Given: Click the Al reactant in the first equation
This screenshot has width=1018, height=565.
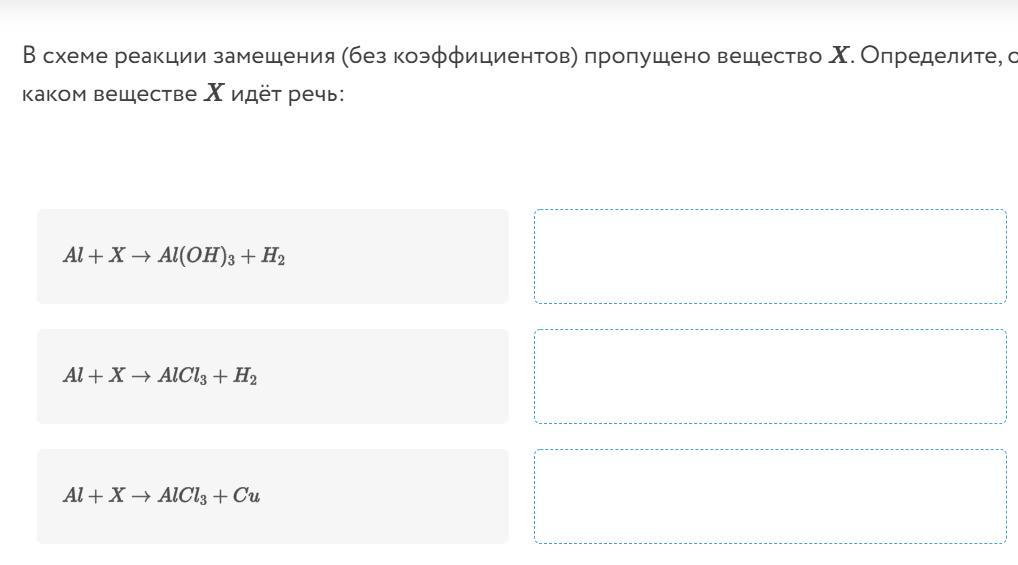Looking at the screenshot, I should click(73, 256).
